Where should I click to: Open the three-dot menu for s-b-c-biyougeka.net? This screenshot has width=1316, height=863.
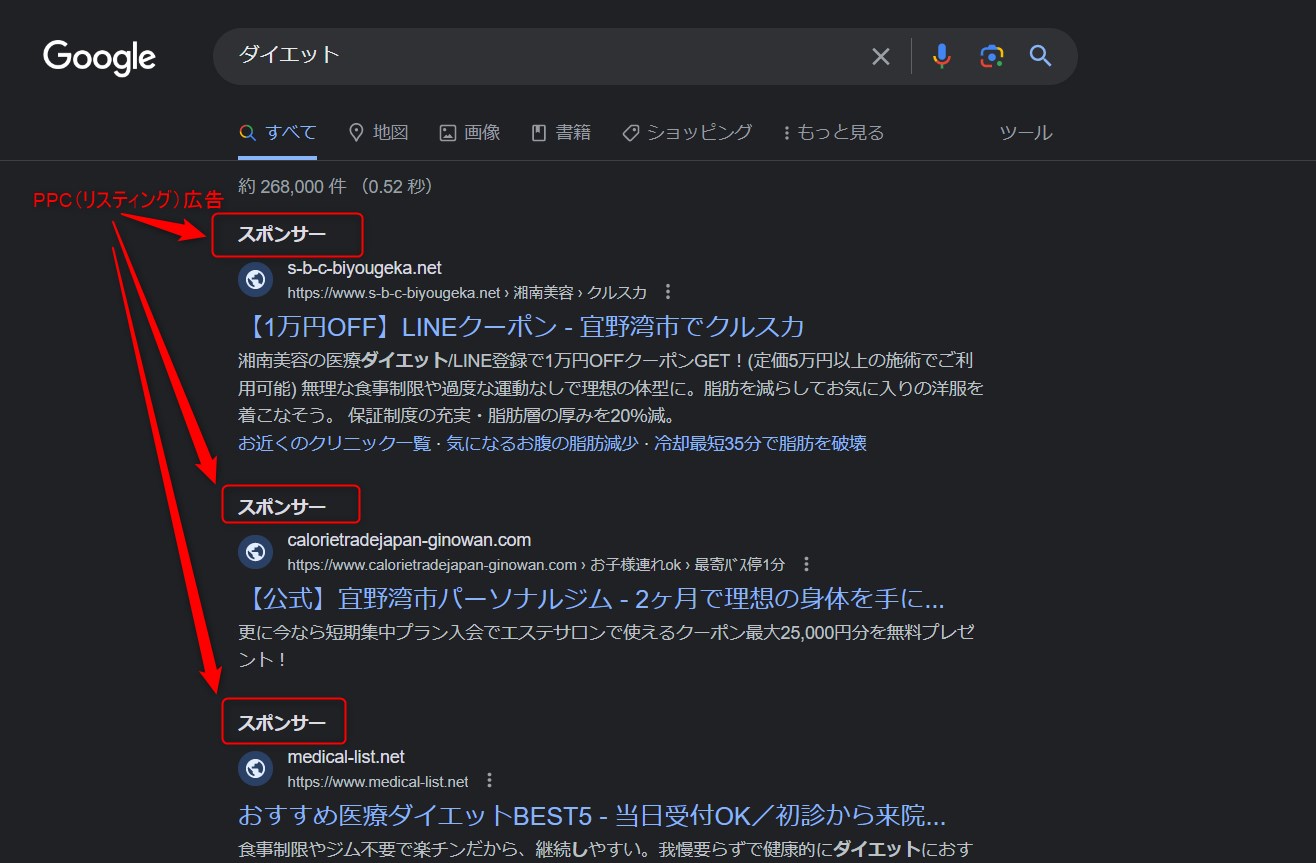[668, 292]
